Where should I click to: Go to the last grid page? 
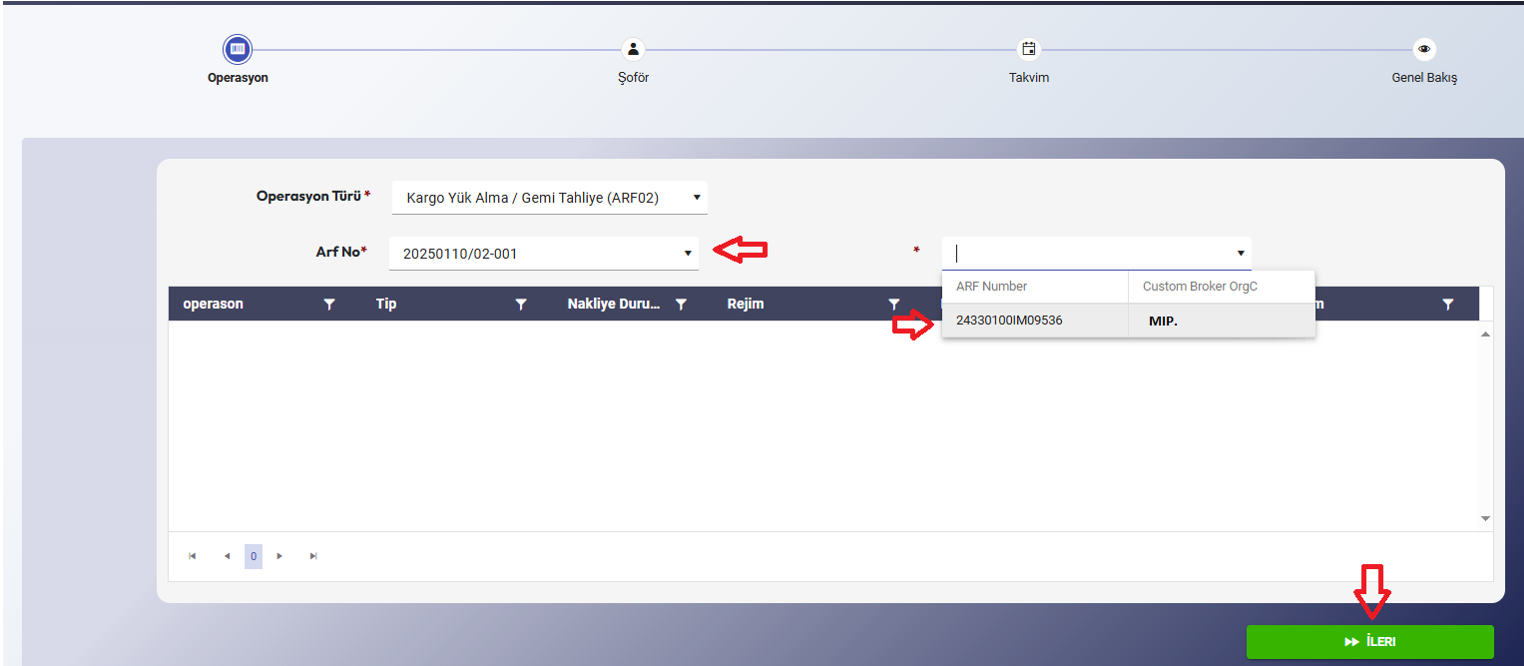click(x=313, y=556)
